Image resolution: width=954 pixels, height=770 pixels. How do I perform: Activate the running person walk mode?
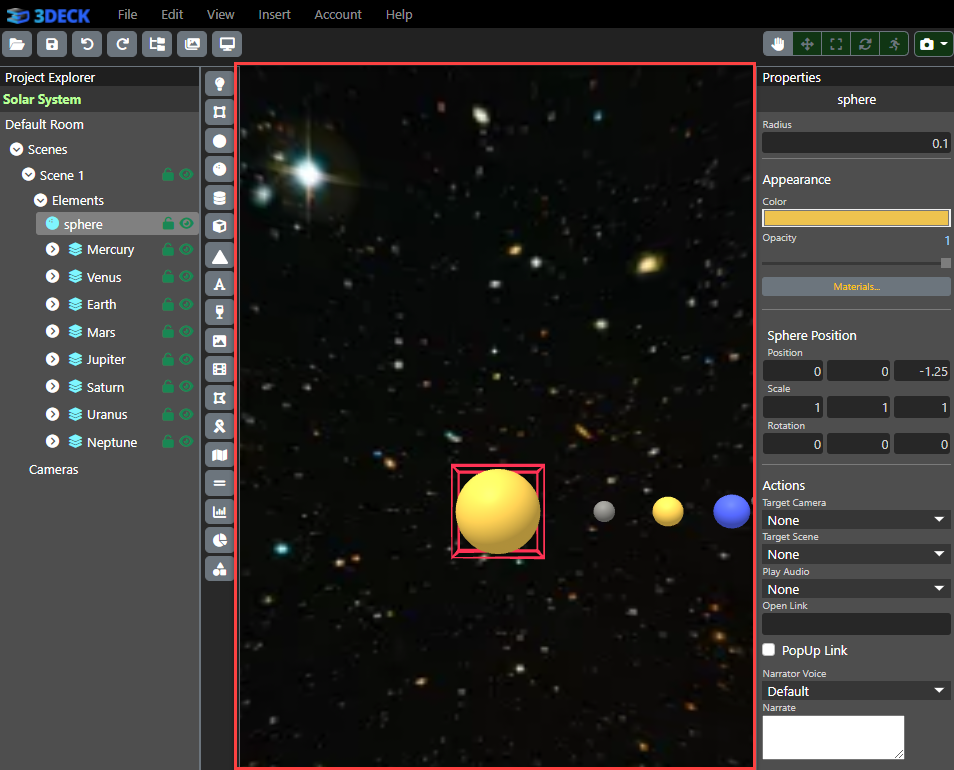893,44
